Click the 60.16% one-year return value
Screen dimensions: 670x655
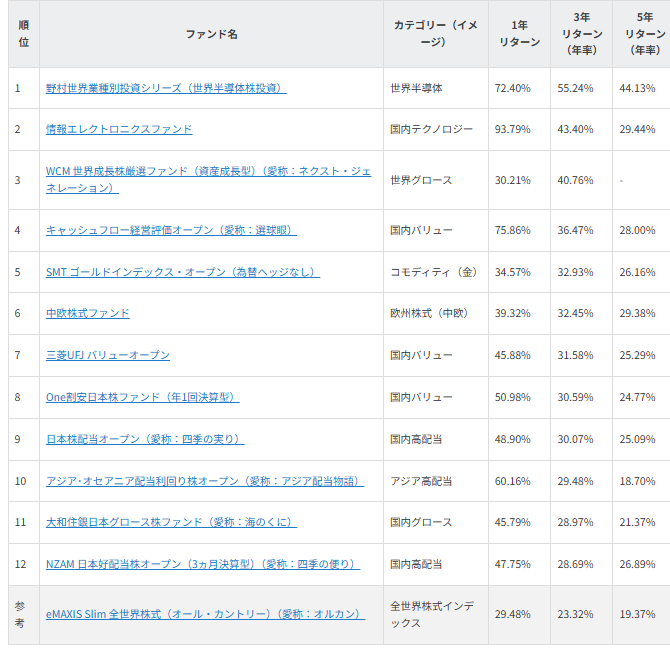pyautogui.click(x=512, y=482)
